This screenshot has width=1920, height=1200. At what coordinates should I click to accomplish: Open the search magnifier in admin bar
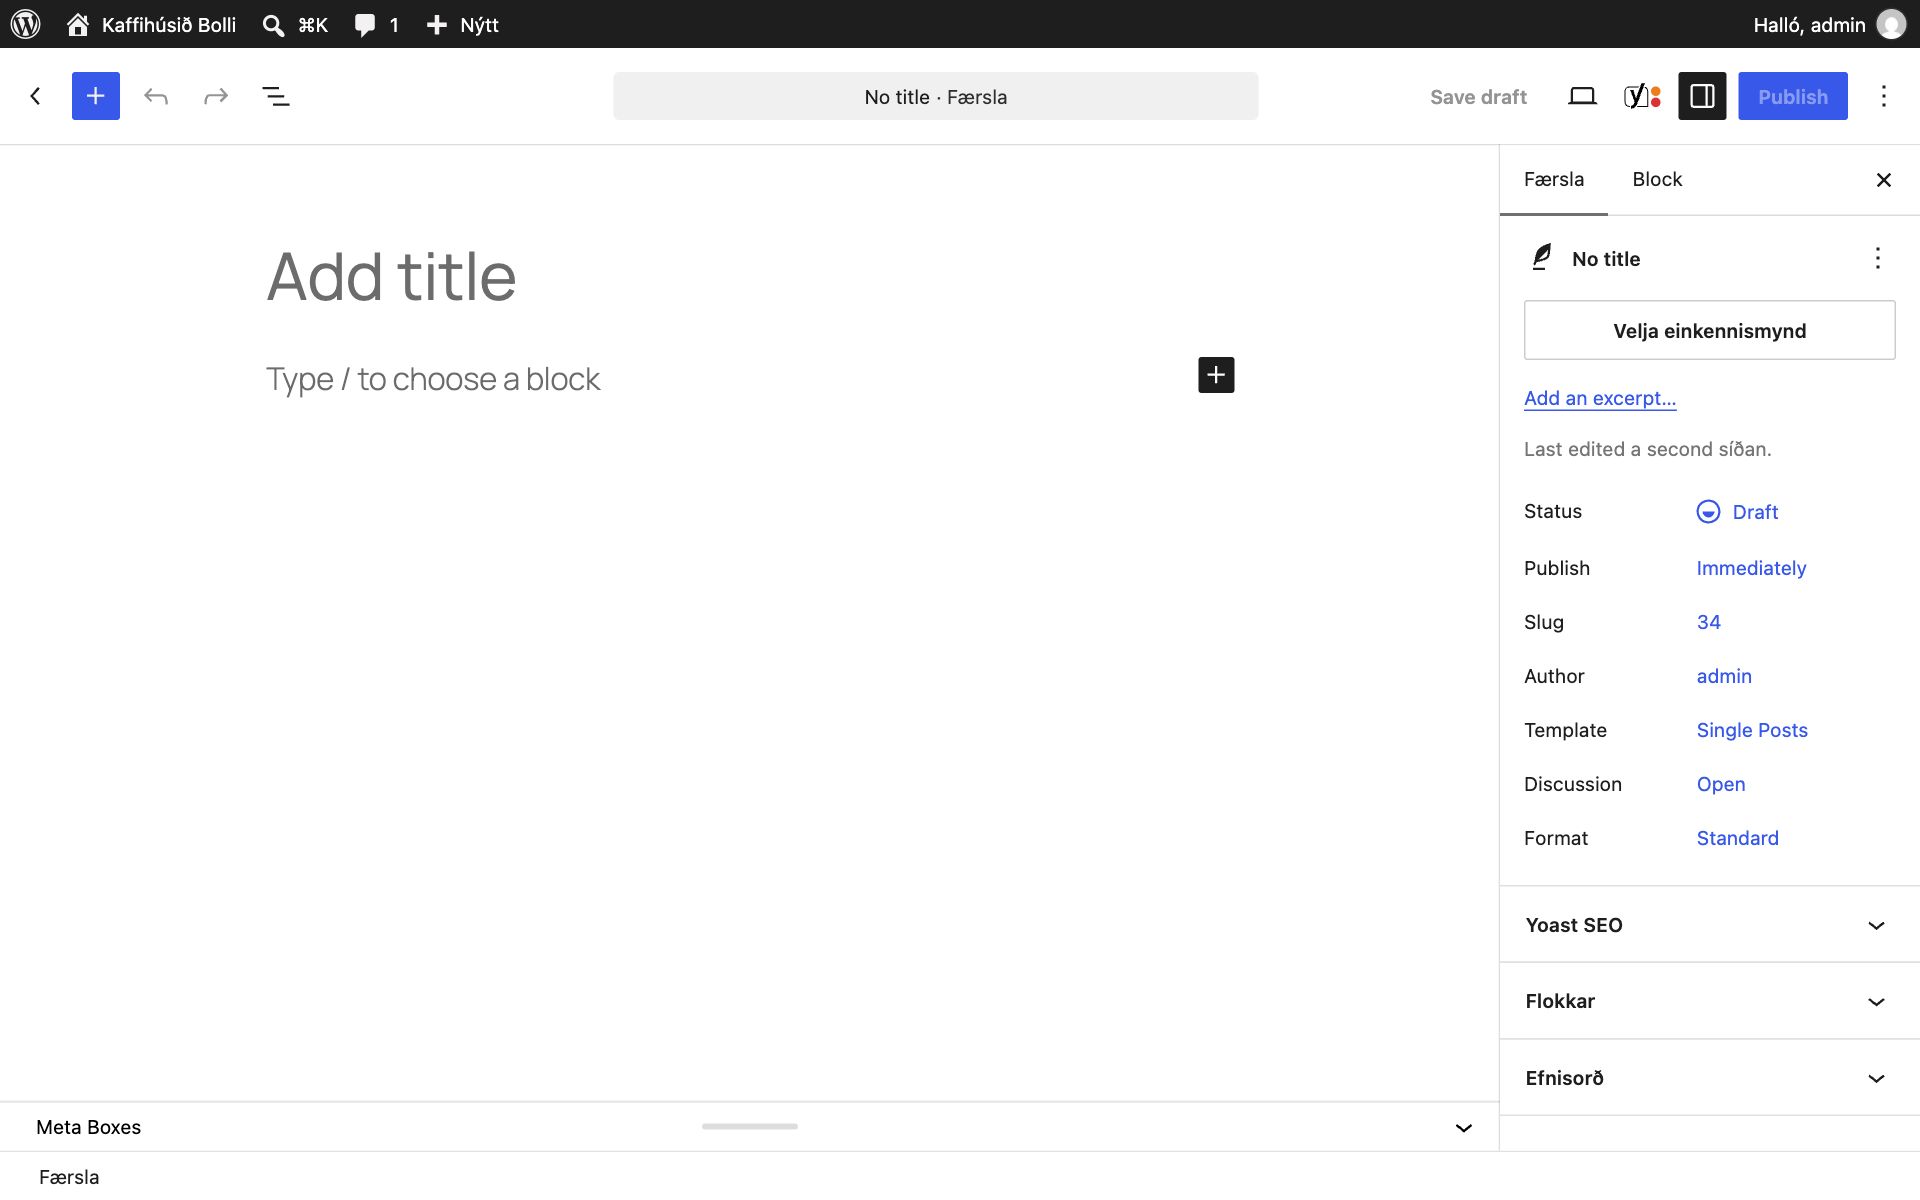(273, 24)
